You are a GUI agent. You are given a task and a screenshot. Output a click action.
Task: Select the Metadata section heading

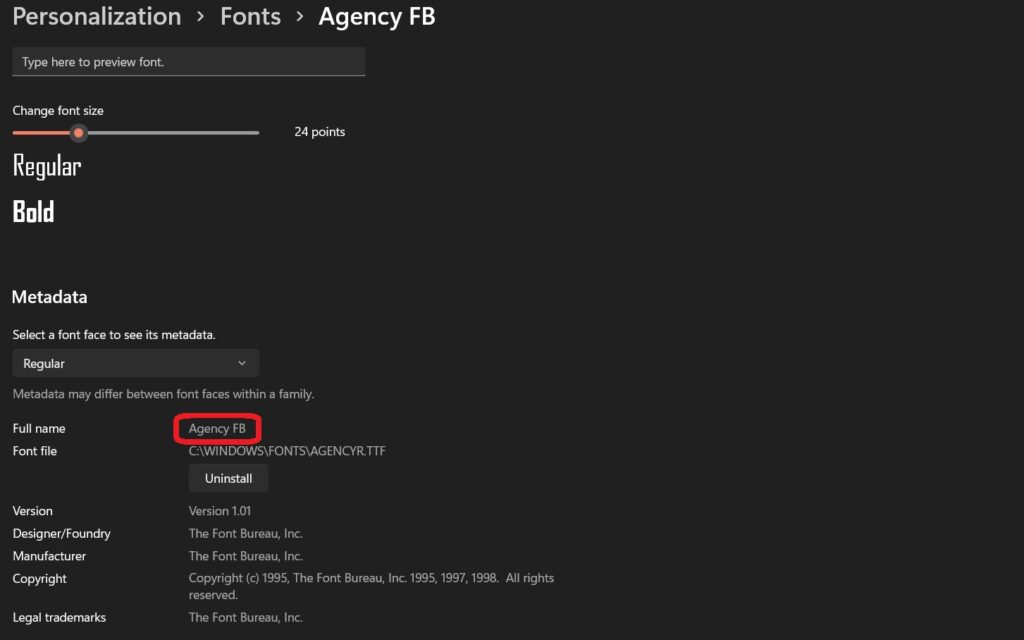(49, 297)
